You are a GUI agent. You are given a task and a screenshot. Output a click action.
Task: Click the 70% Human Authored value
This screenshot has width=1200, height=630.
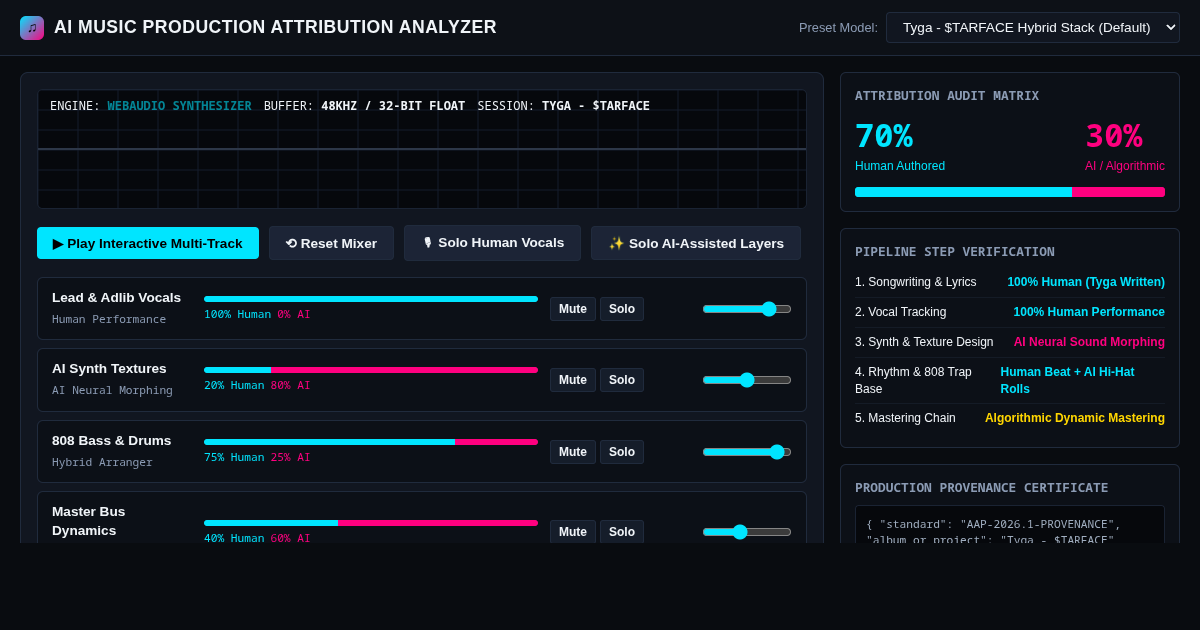(884, 136)
